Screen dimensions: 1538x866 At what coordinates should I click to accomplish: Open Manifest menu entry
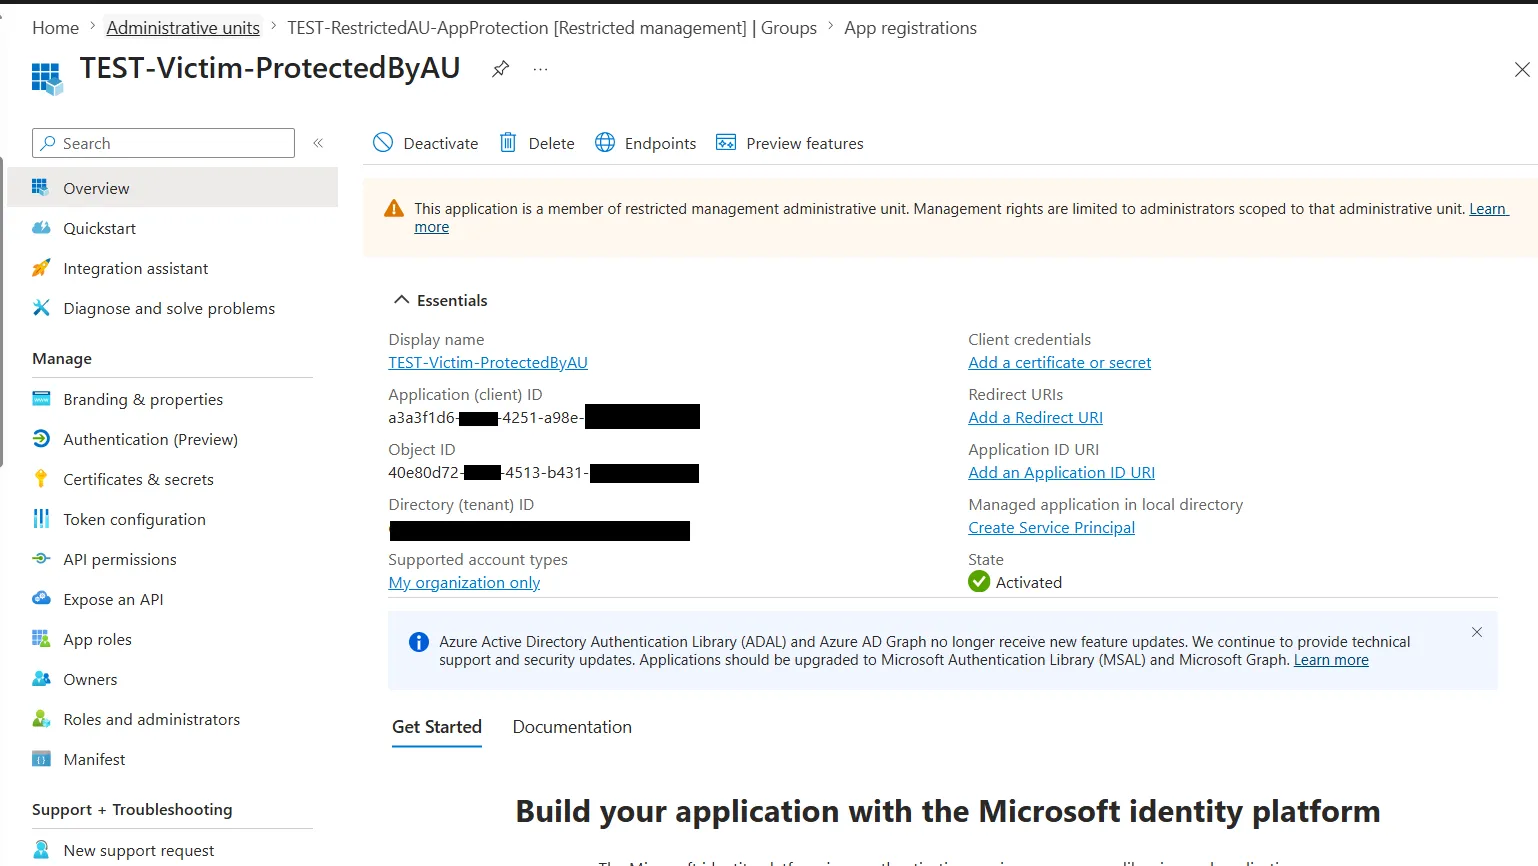172,759
